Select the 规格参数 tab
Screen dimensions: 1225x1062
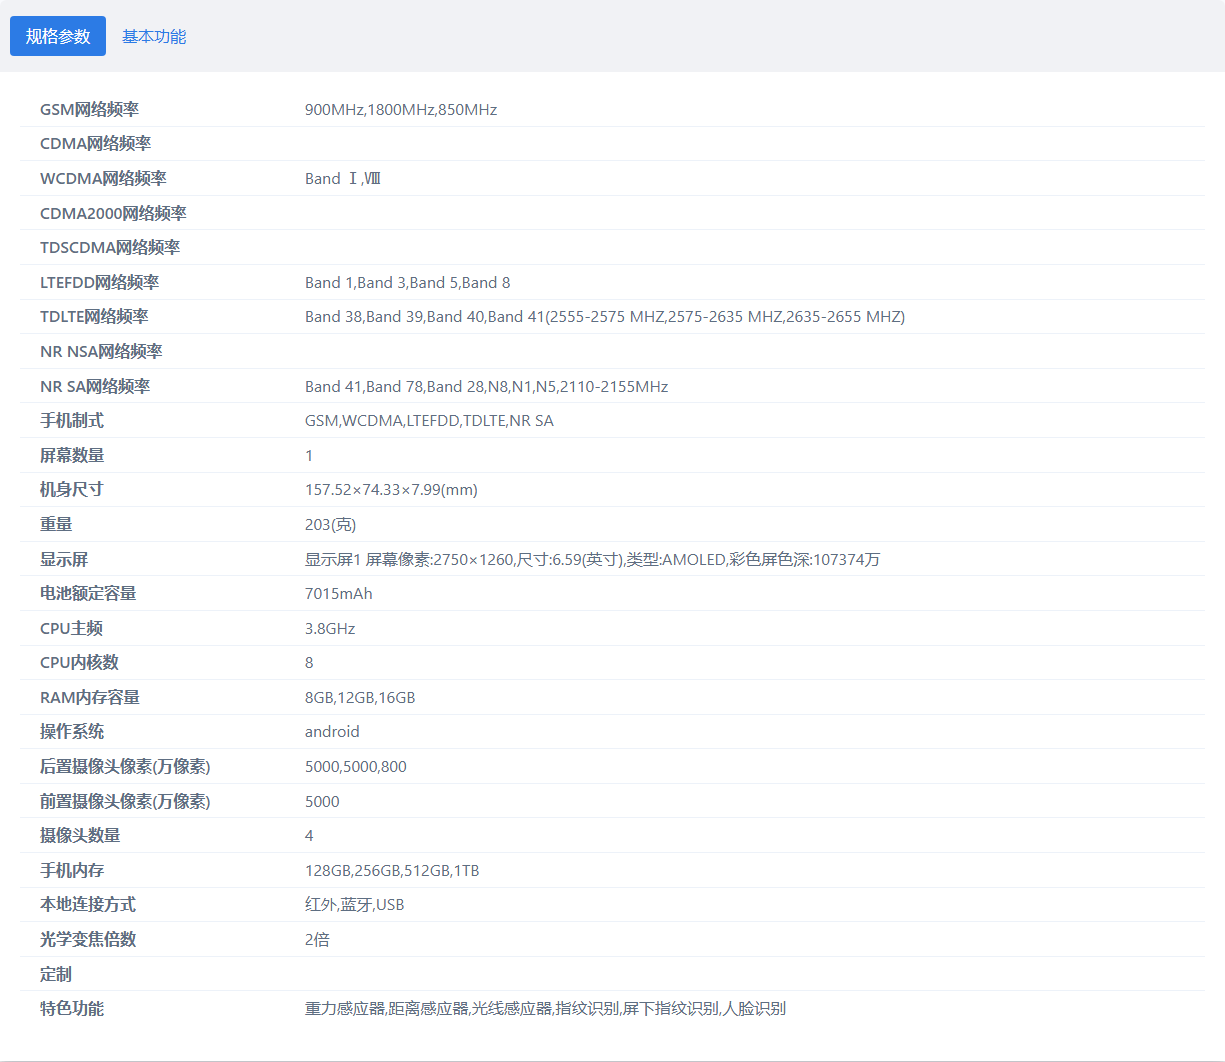pyautogui.click(x=58, y=36)
